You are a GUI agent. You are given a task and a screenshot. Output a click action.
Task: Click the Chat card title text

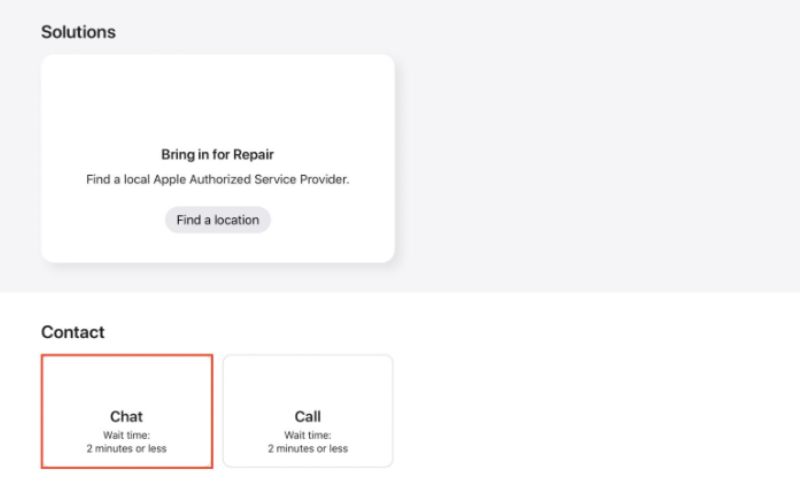[x=127, y=416]
